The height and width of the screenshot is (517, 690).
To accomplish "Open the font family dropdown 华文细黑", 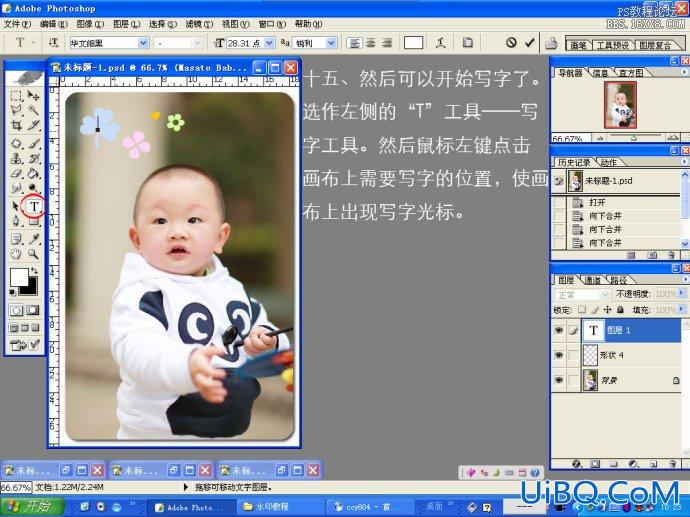I will pyautogui.click(x=143, y=43).
